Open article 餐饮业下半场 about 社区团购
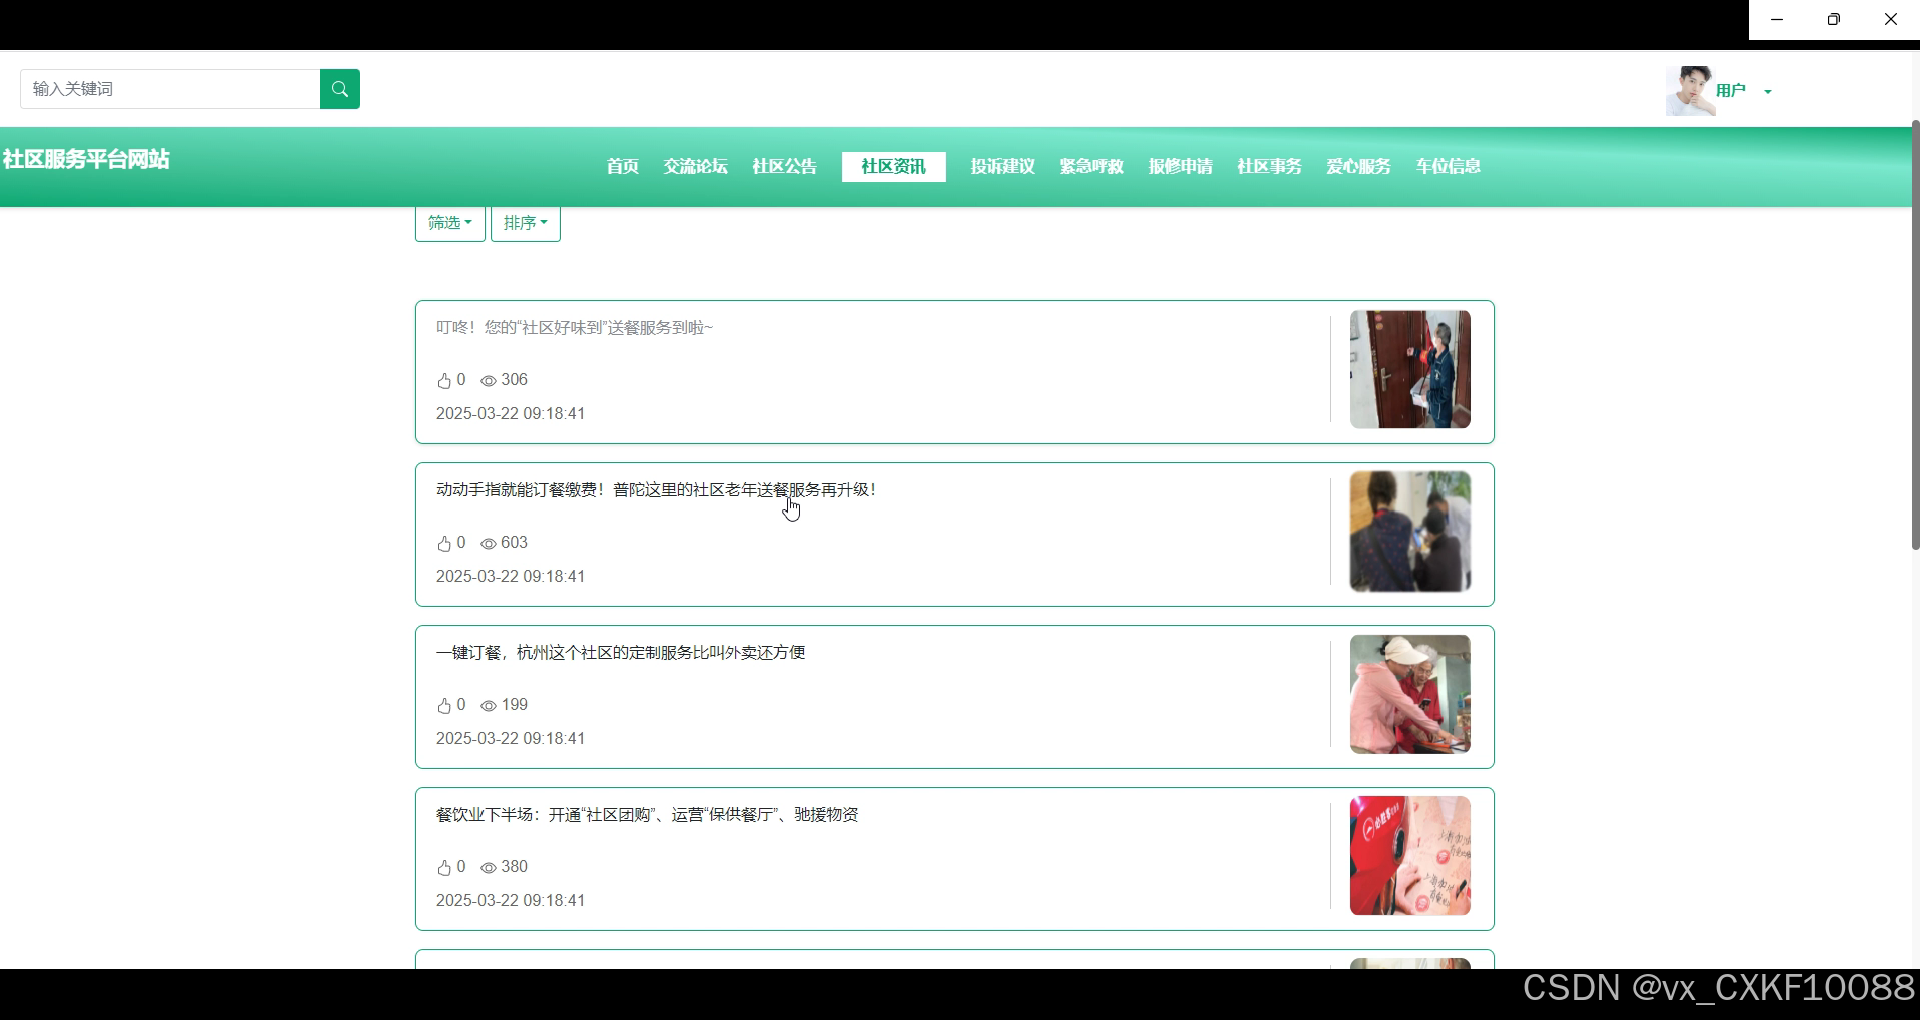 pos(647,815)
